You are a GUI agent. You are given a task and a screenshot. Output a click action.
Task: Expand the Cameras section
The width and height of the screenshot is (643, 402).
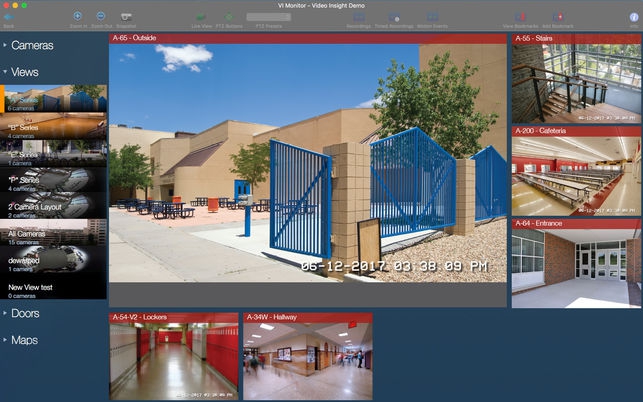pos(5,45)
